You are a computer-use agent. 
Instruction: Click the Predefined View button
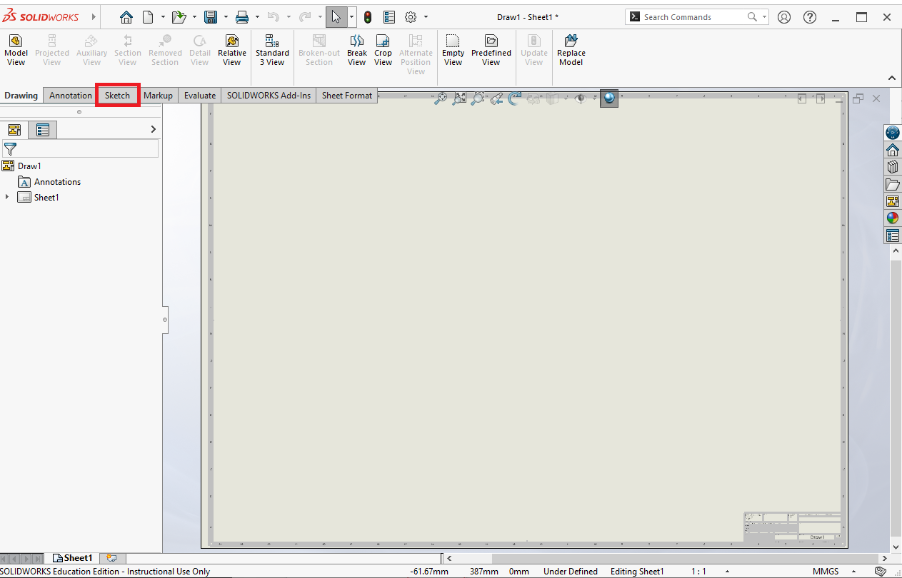(x=490, y=48)
